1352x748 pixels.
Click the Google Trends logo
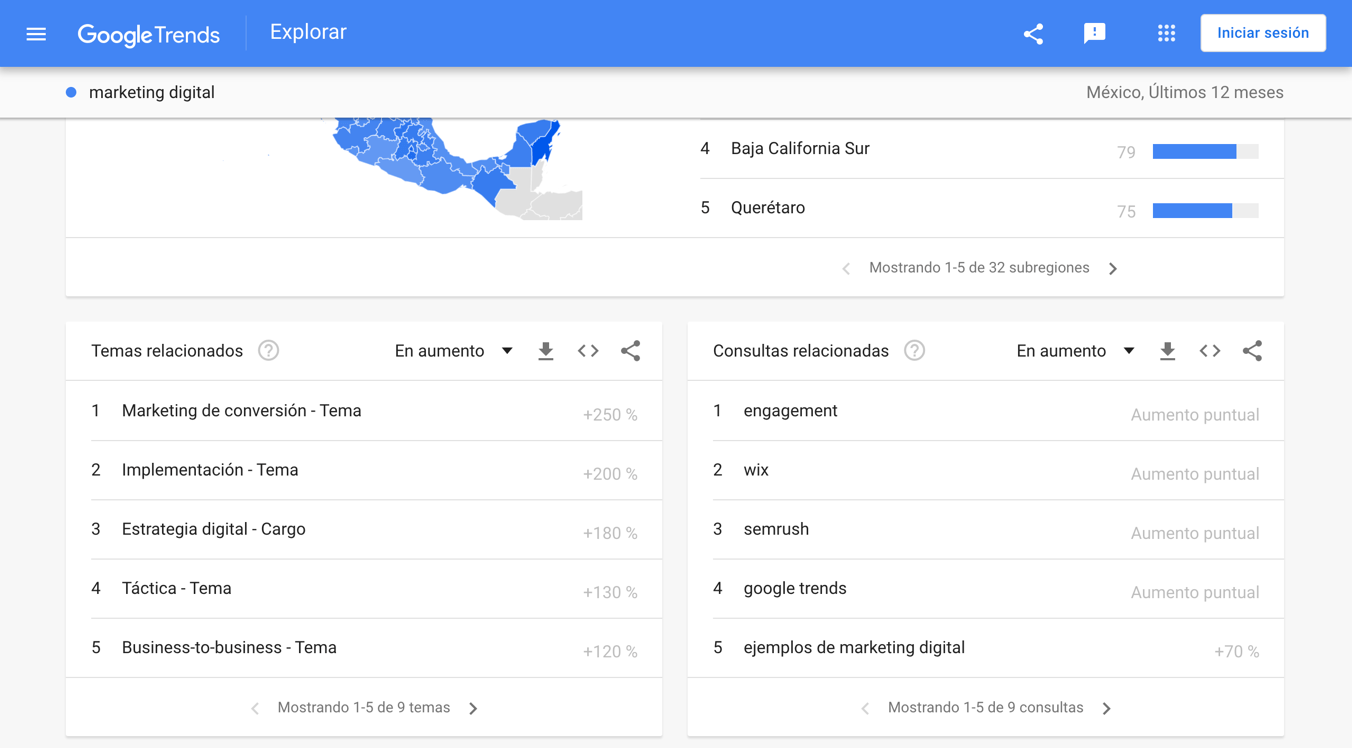148,34
